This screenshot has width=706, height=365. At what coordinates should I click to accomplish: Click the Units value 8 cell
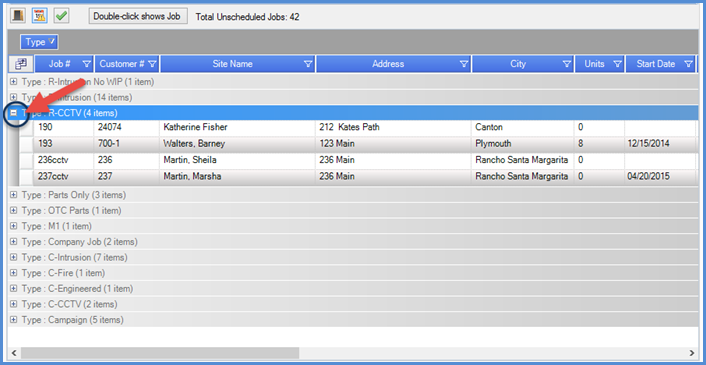pos(599,144)
